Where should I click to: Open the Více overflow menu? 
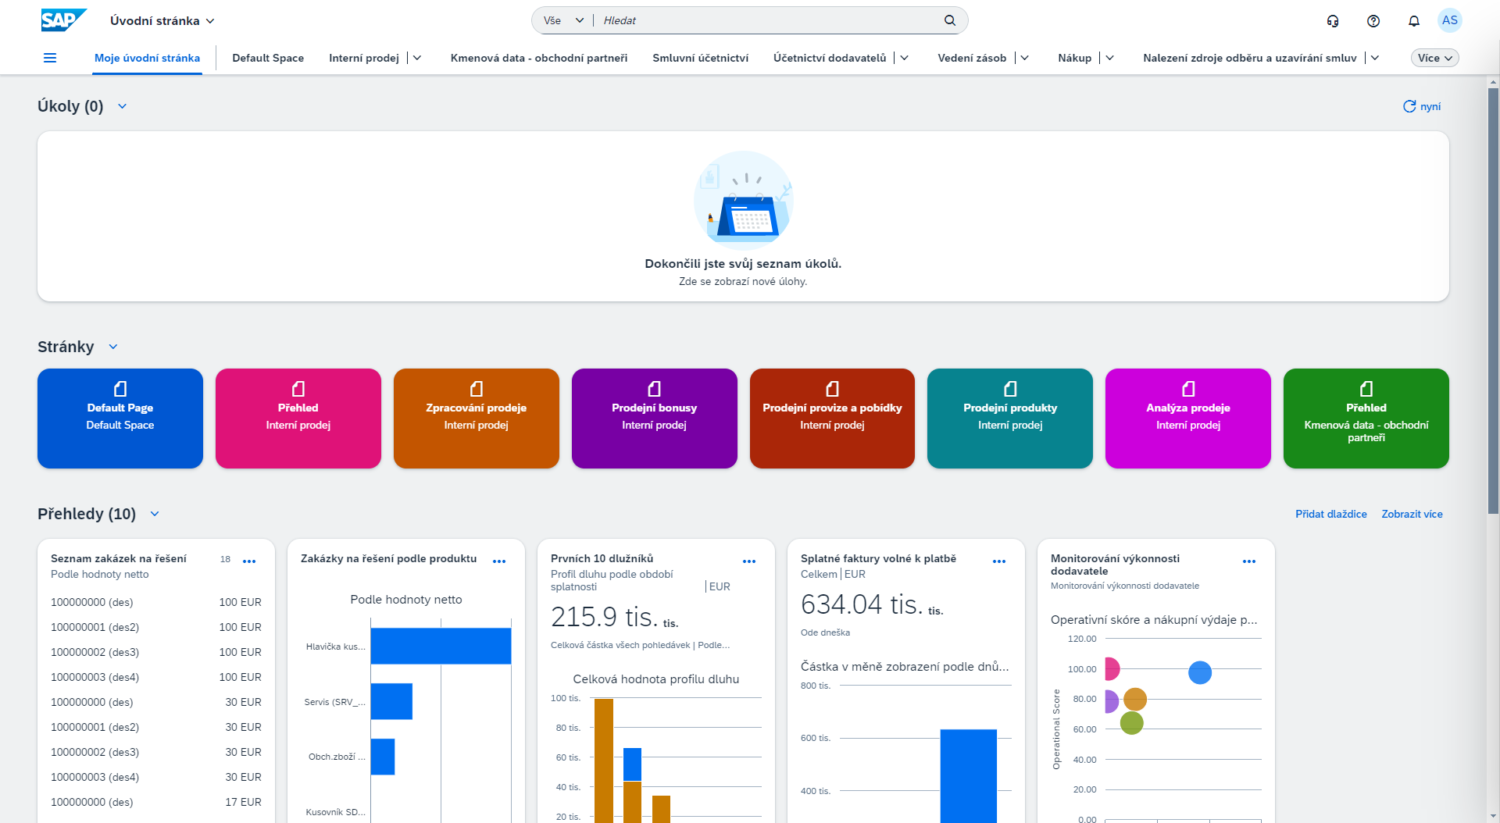click(x=1434, y=58)
